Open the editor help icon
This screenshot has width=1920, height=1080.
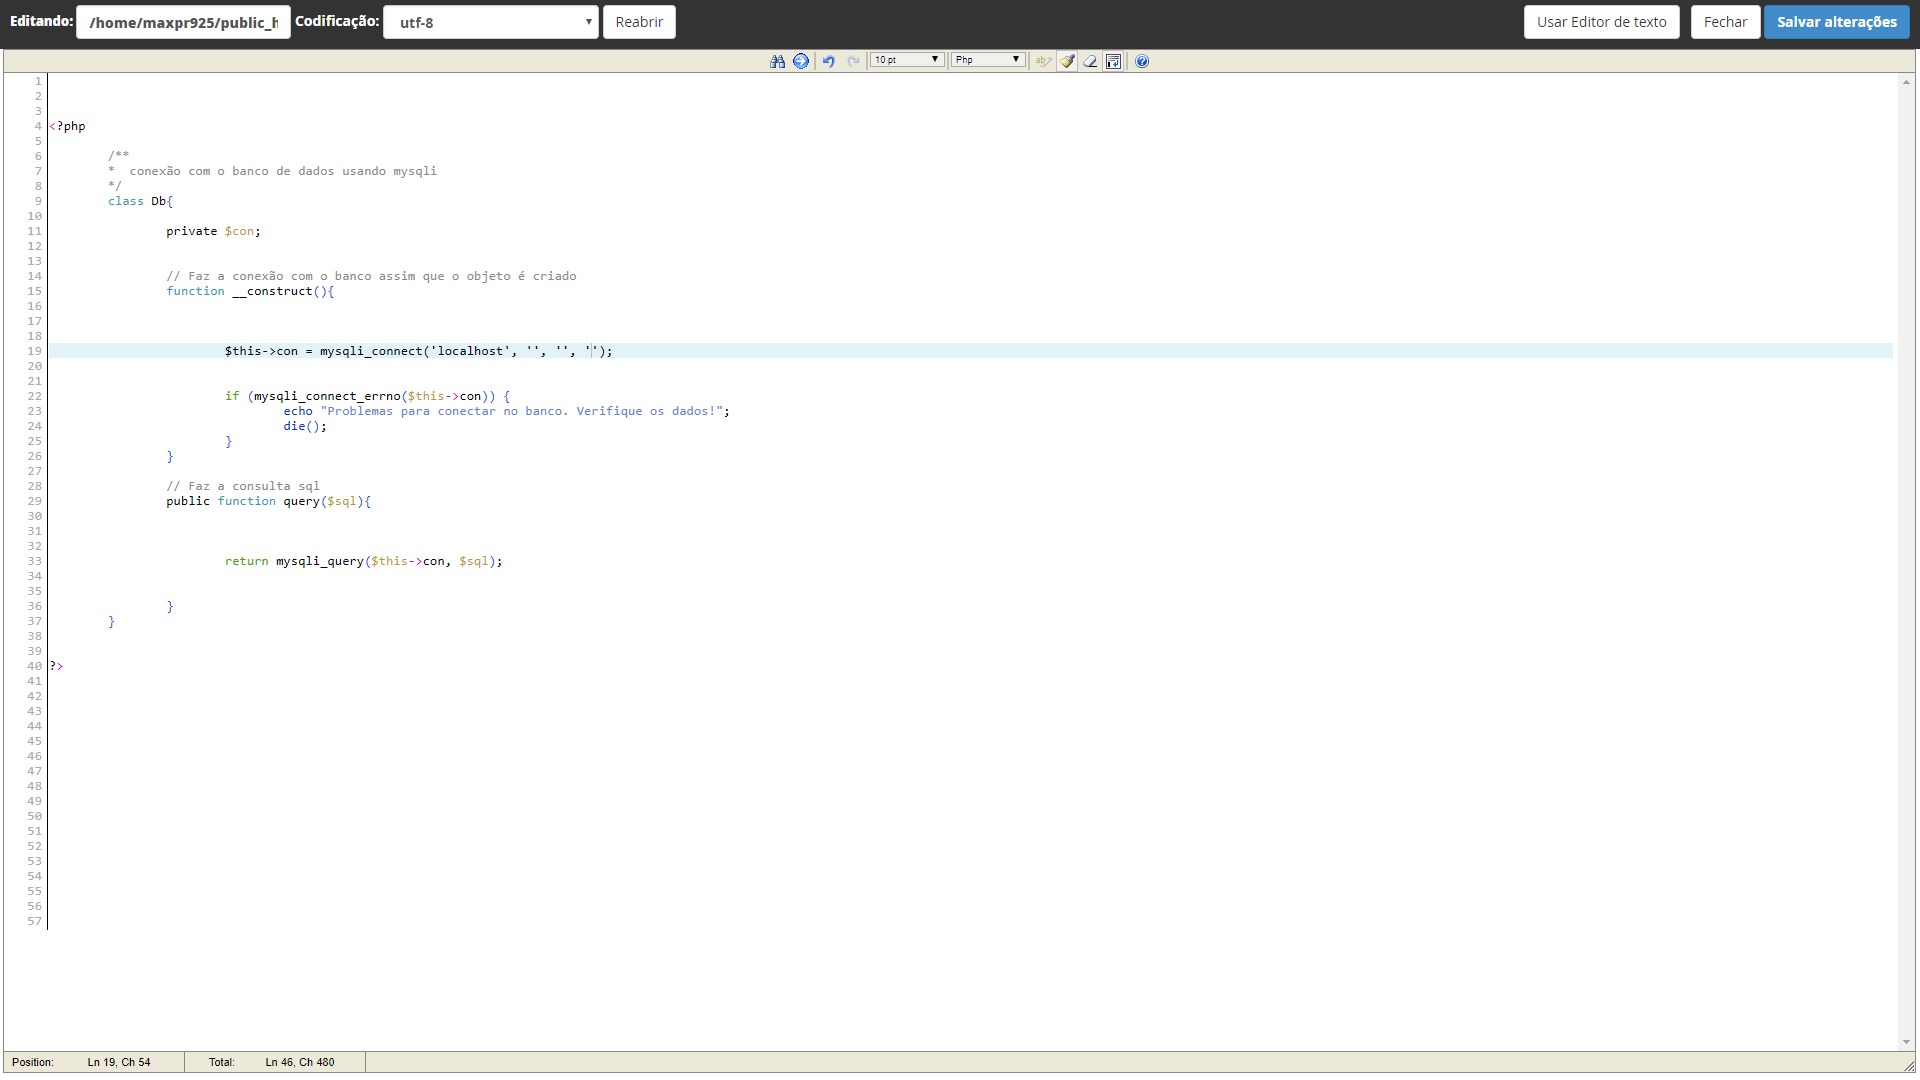tap(1142, 61)
